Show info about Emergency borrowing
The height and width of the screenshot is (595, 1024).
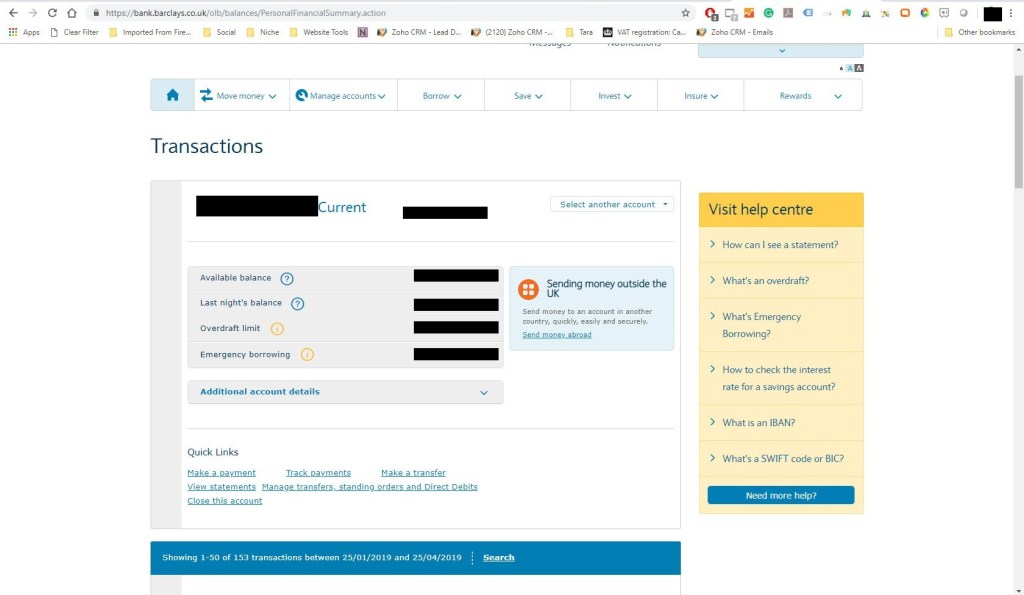click(x=307, y=355)
